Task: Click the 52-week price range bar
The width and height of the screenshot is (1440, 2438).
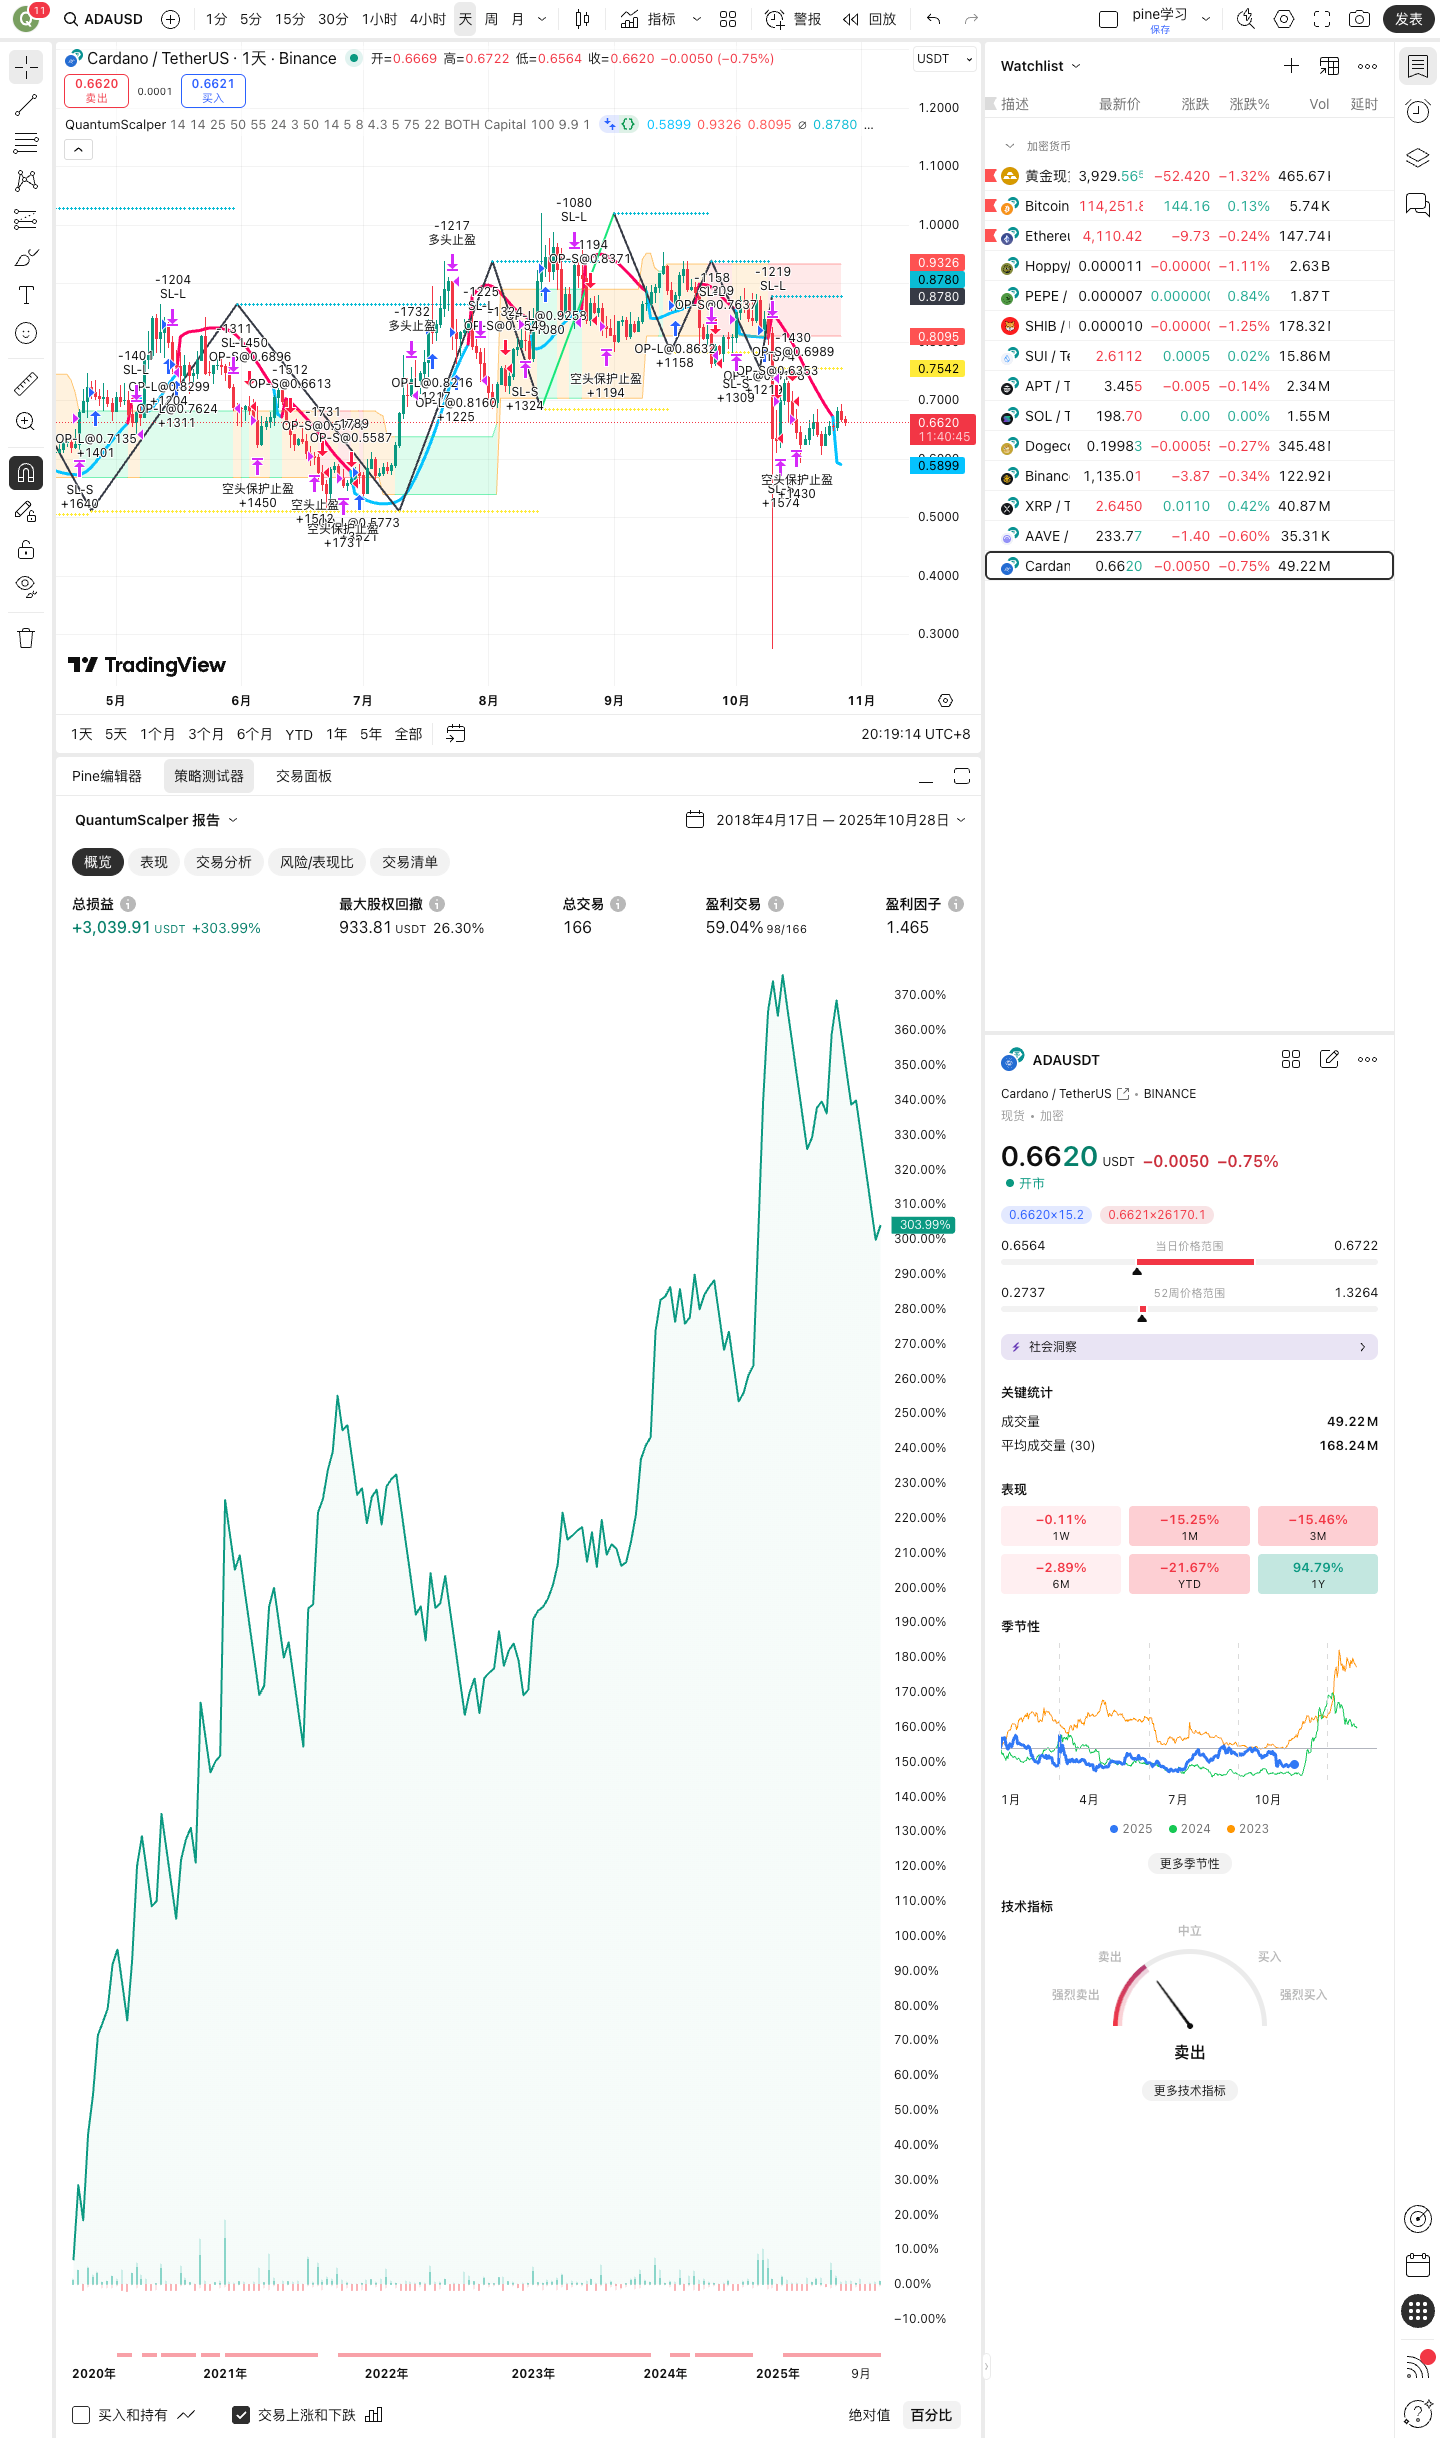Action: point(1189,1308)
